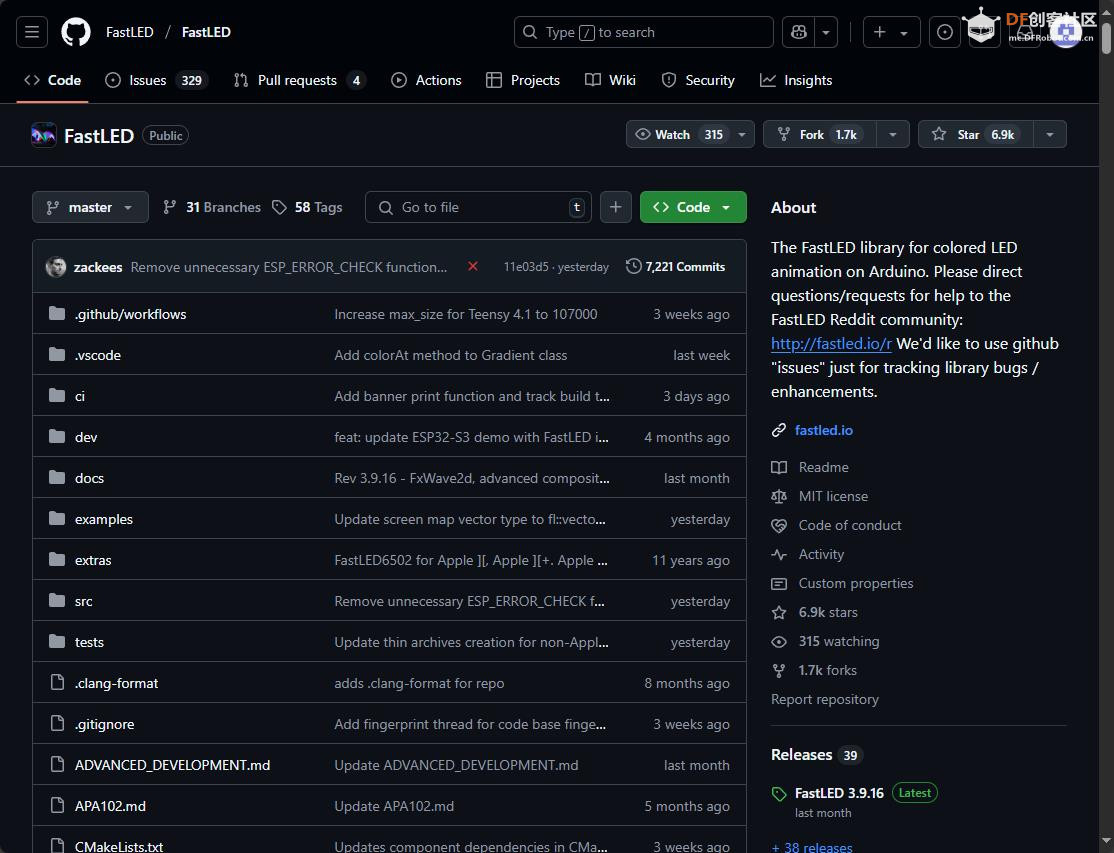The image size is (1114, 853).
Task: Click the commit hash 11e03d5
Action: pos(526,267)
